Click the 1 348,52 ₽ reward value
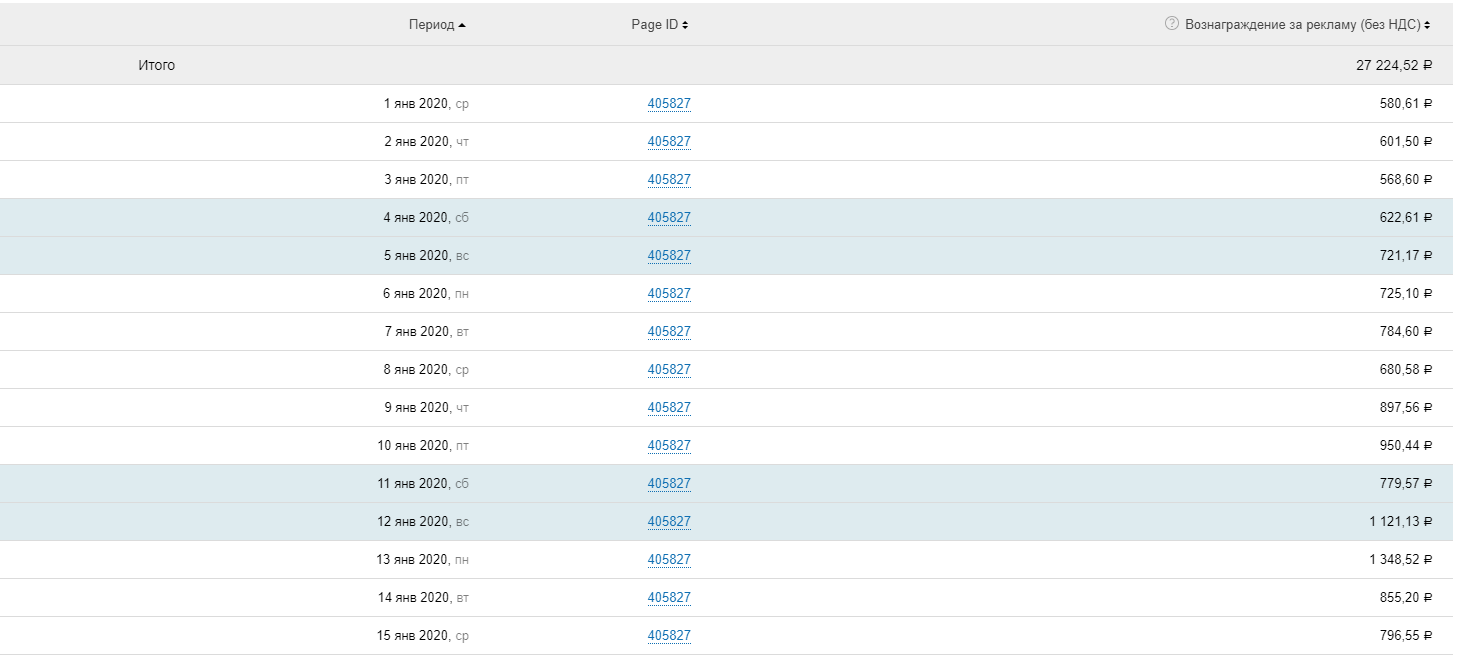The image size is (1462, 660). (x=1400, y=560)
